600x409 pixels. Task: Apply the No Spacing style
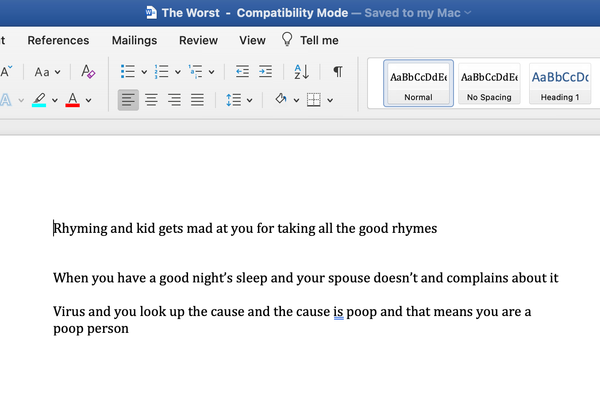[489, 84]
